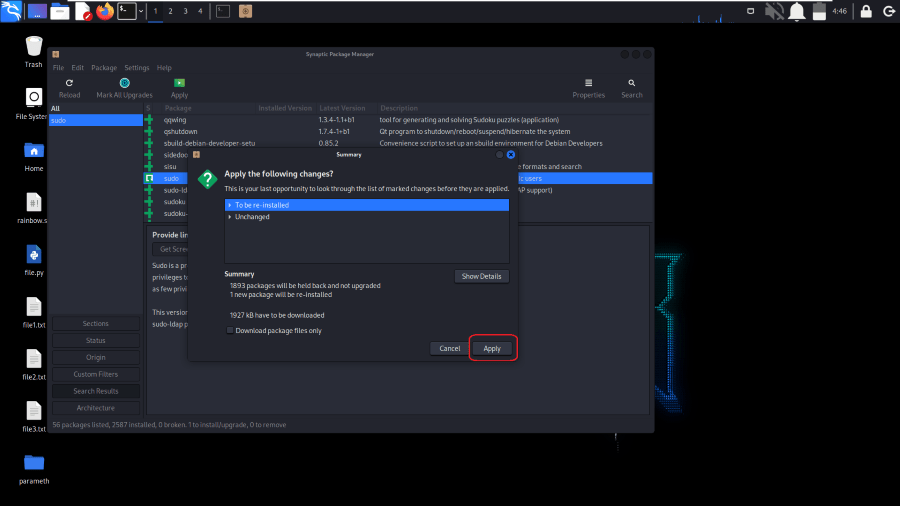Toggle the sbuild-debian-developer-setup status mark
The image size is (900, 506).
(x=149, y=143)
